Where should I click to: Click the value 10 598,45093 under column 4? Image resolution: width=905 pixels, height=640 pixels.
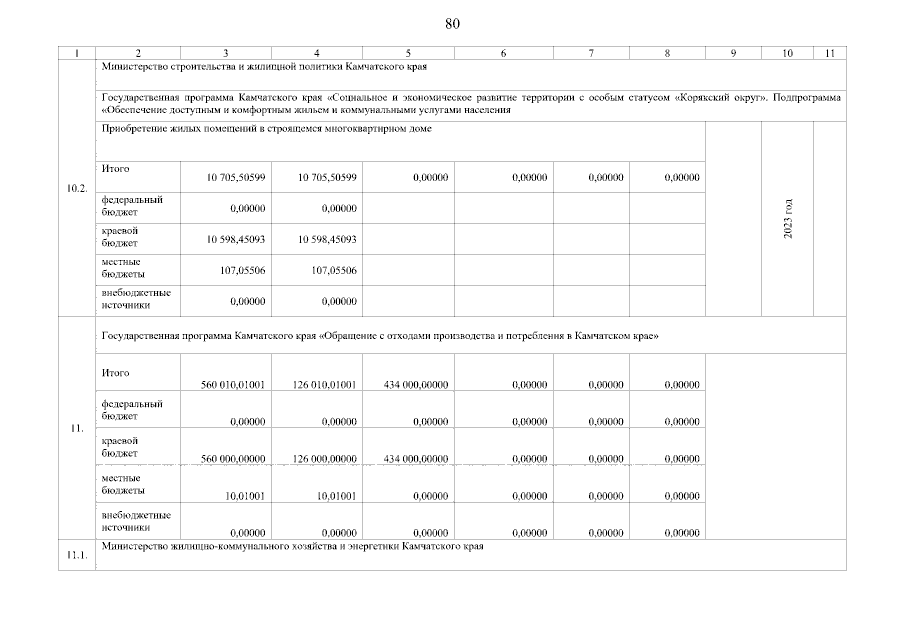(327, 239)
